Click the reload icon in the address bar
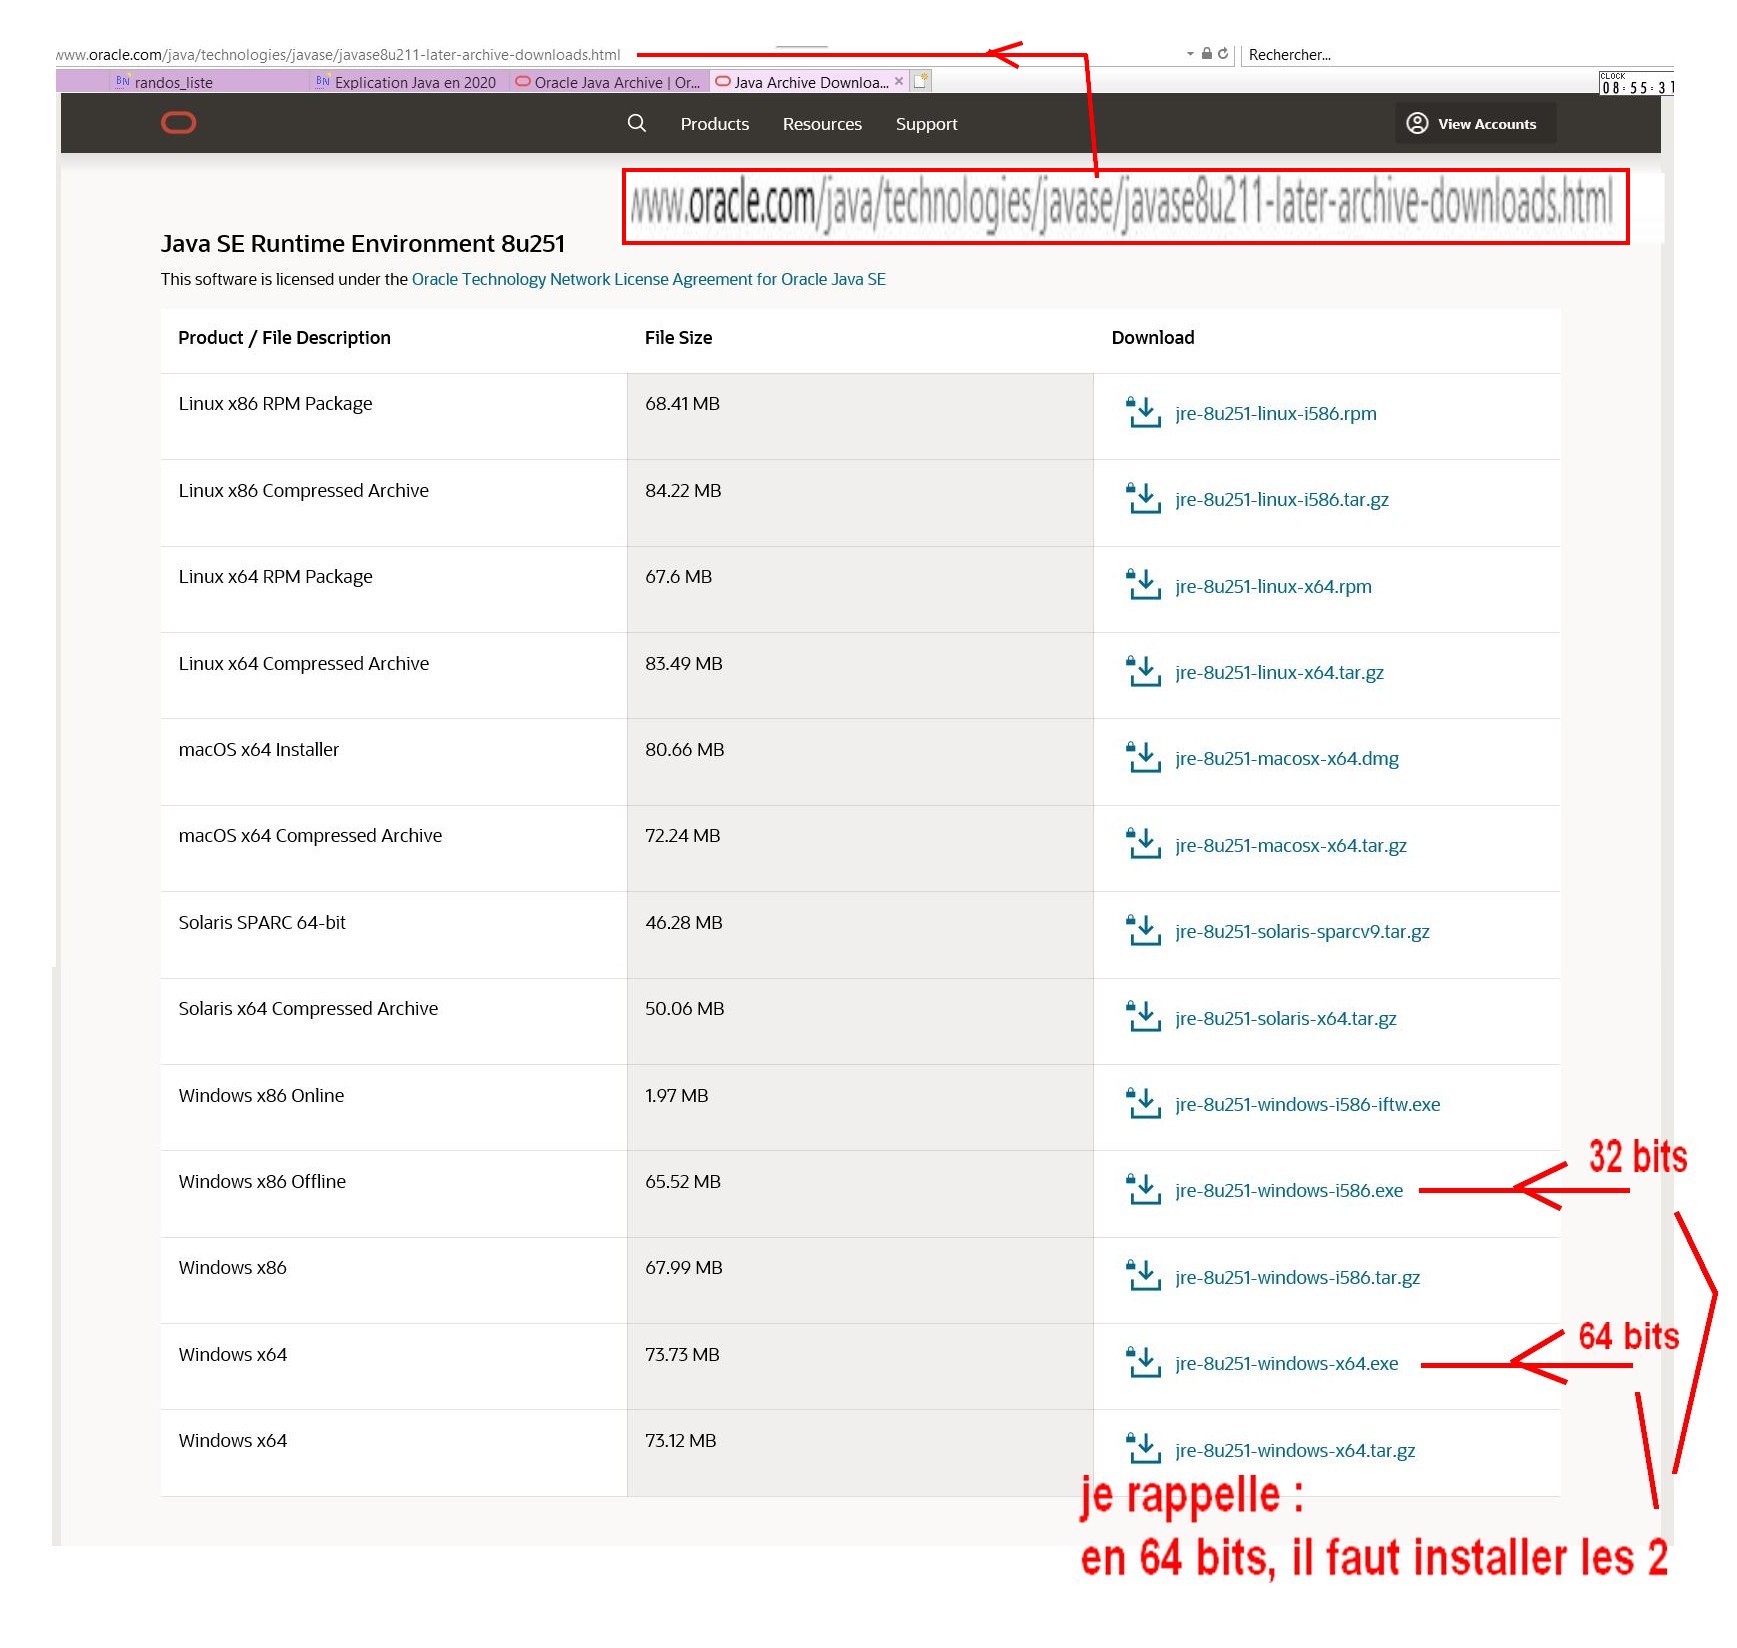This screenshot has width=1737, height=1648. (1223, 54)
